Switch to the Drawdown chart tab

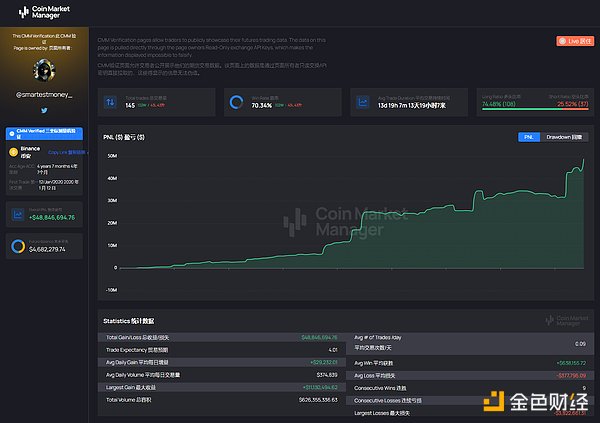[564, 136]
